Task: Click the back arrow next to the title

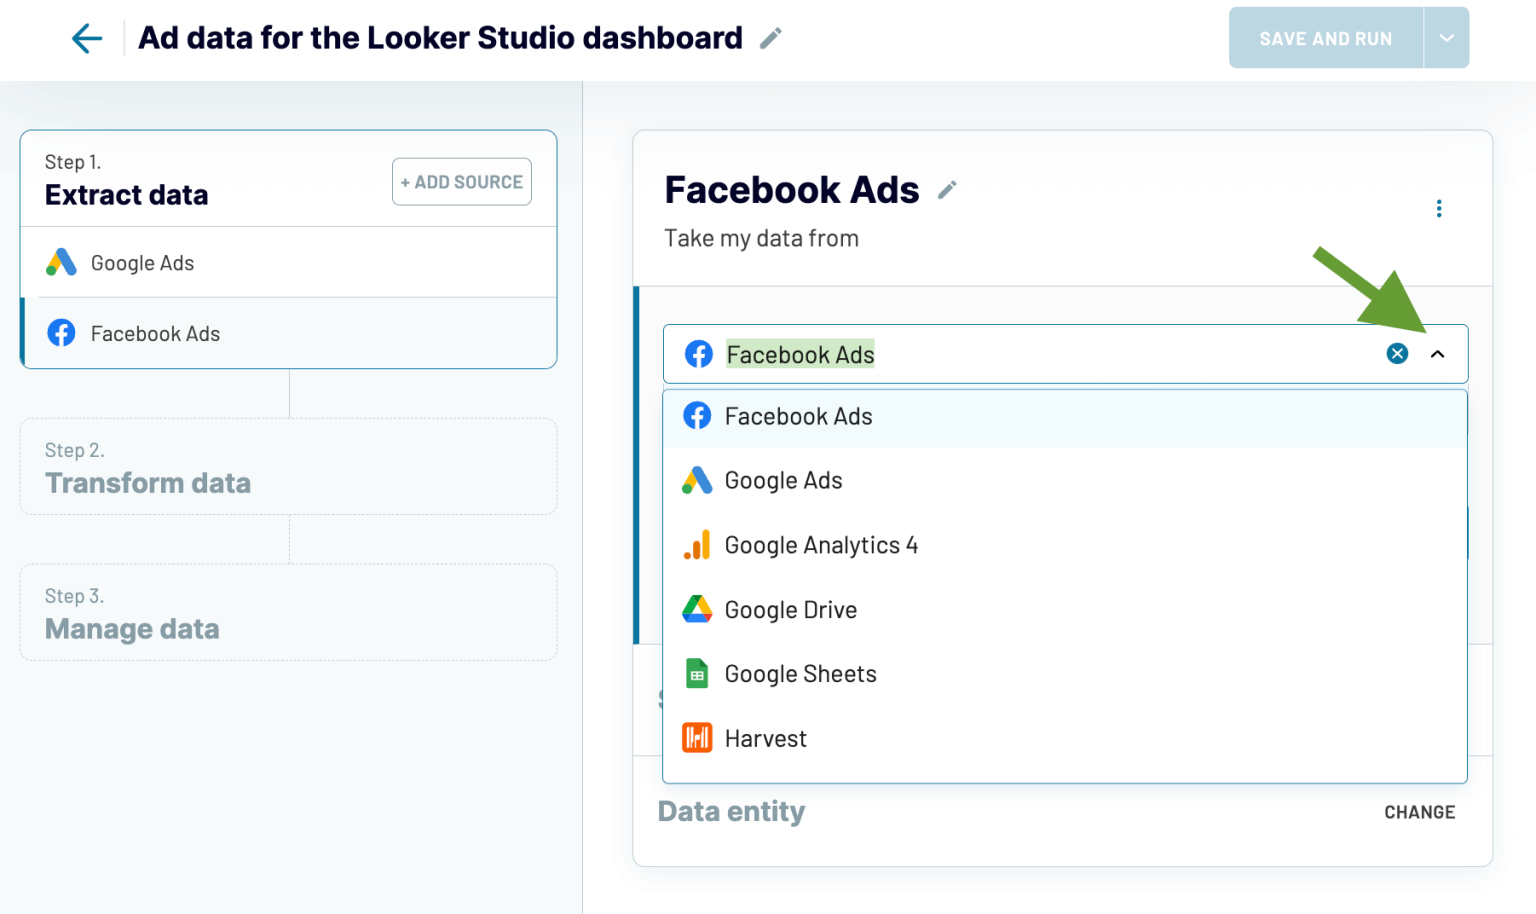Action: [x=87, y=37]
